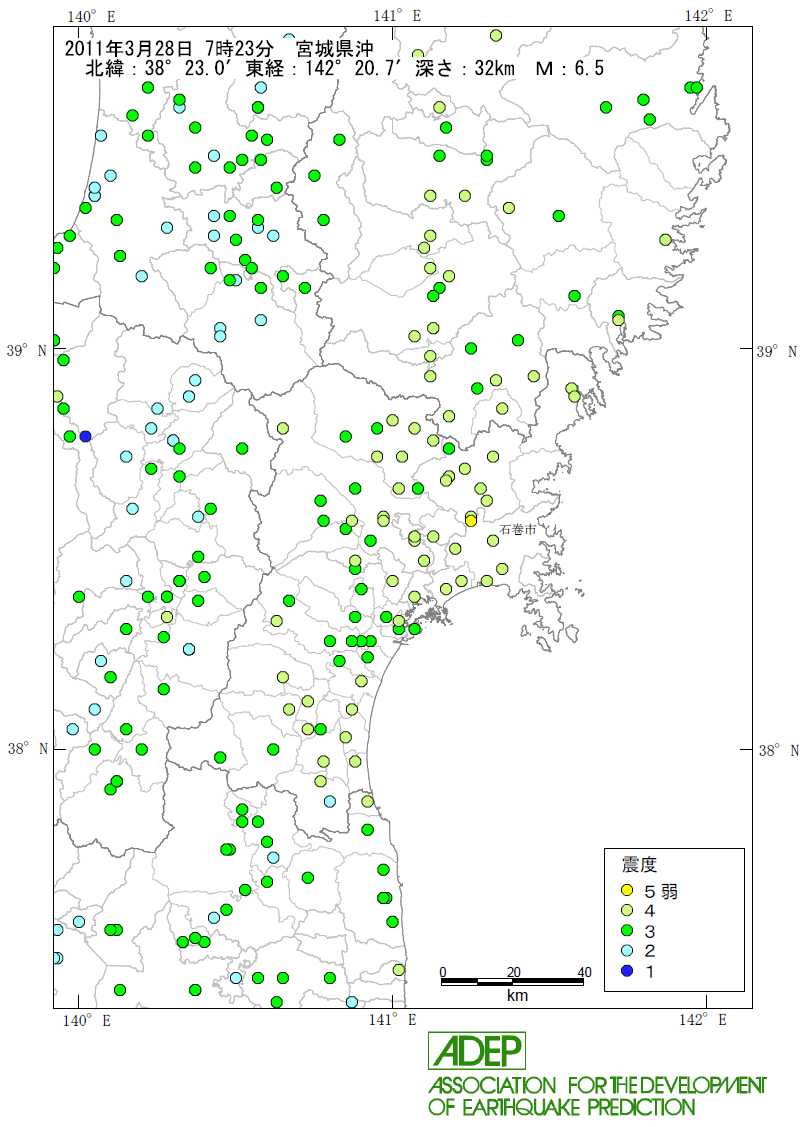Click the km label under the scale bar
This screenshot has height=1127, width=805.
pyautogui.click(x=517, y=995)
